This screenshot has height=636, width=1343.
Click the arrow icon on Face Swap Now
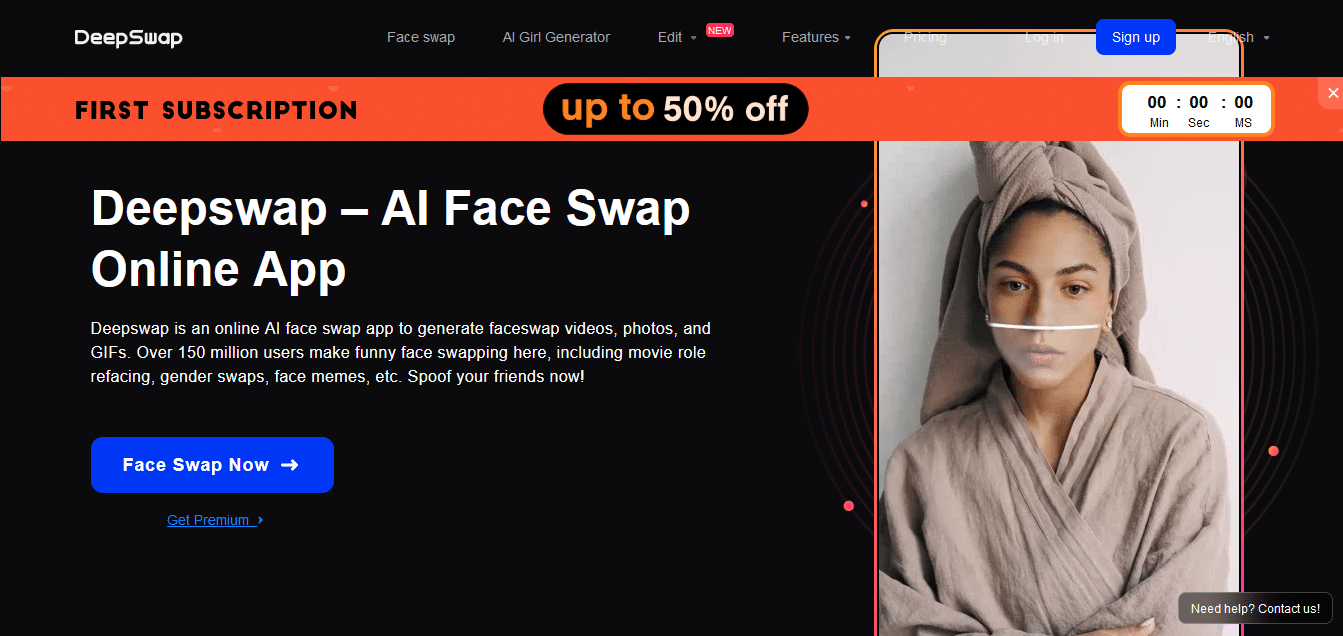click(290, 465)
